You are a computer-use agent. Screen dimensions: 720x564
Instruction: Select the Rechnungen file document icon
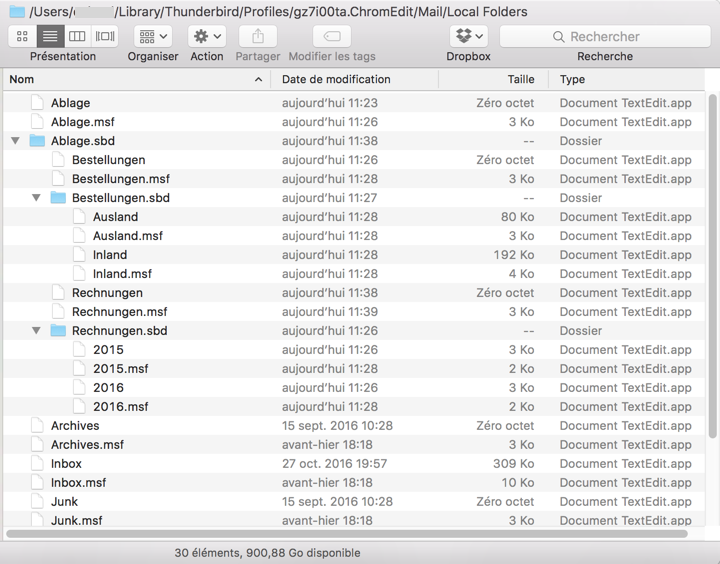[x=58, y=293]
